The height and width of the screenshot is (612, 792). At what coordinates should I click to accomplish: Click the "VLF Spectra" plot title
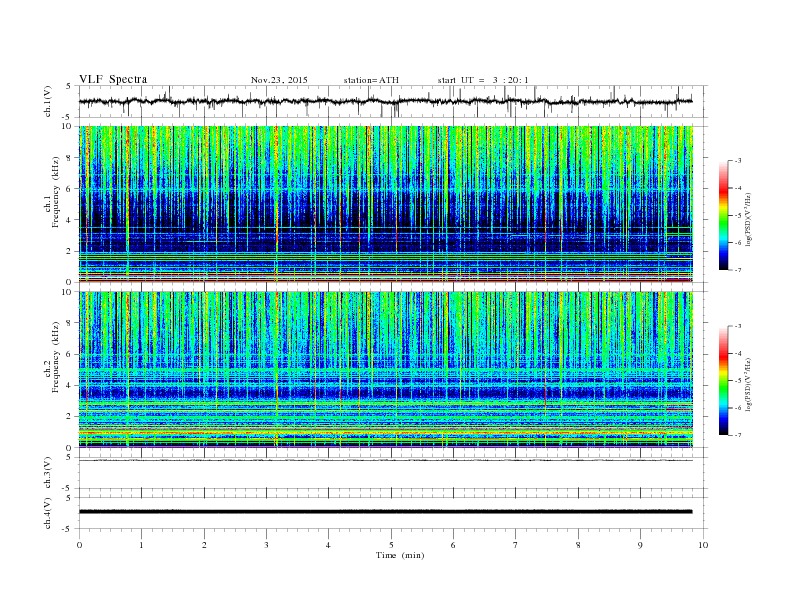pyautogui.click(x=113, y=79)
